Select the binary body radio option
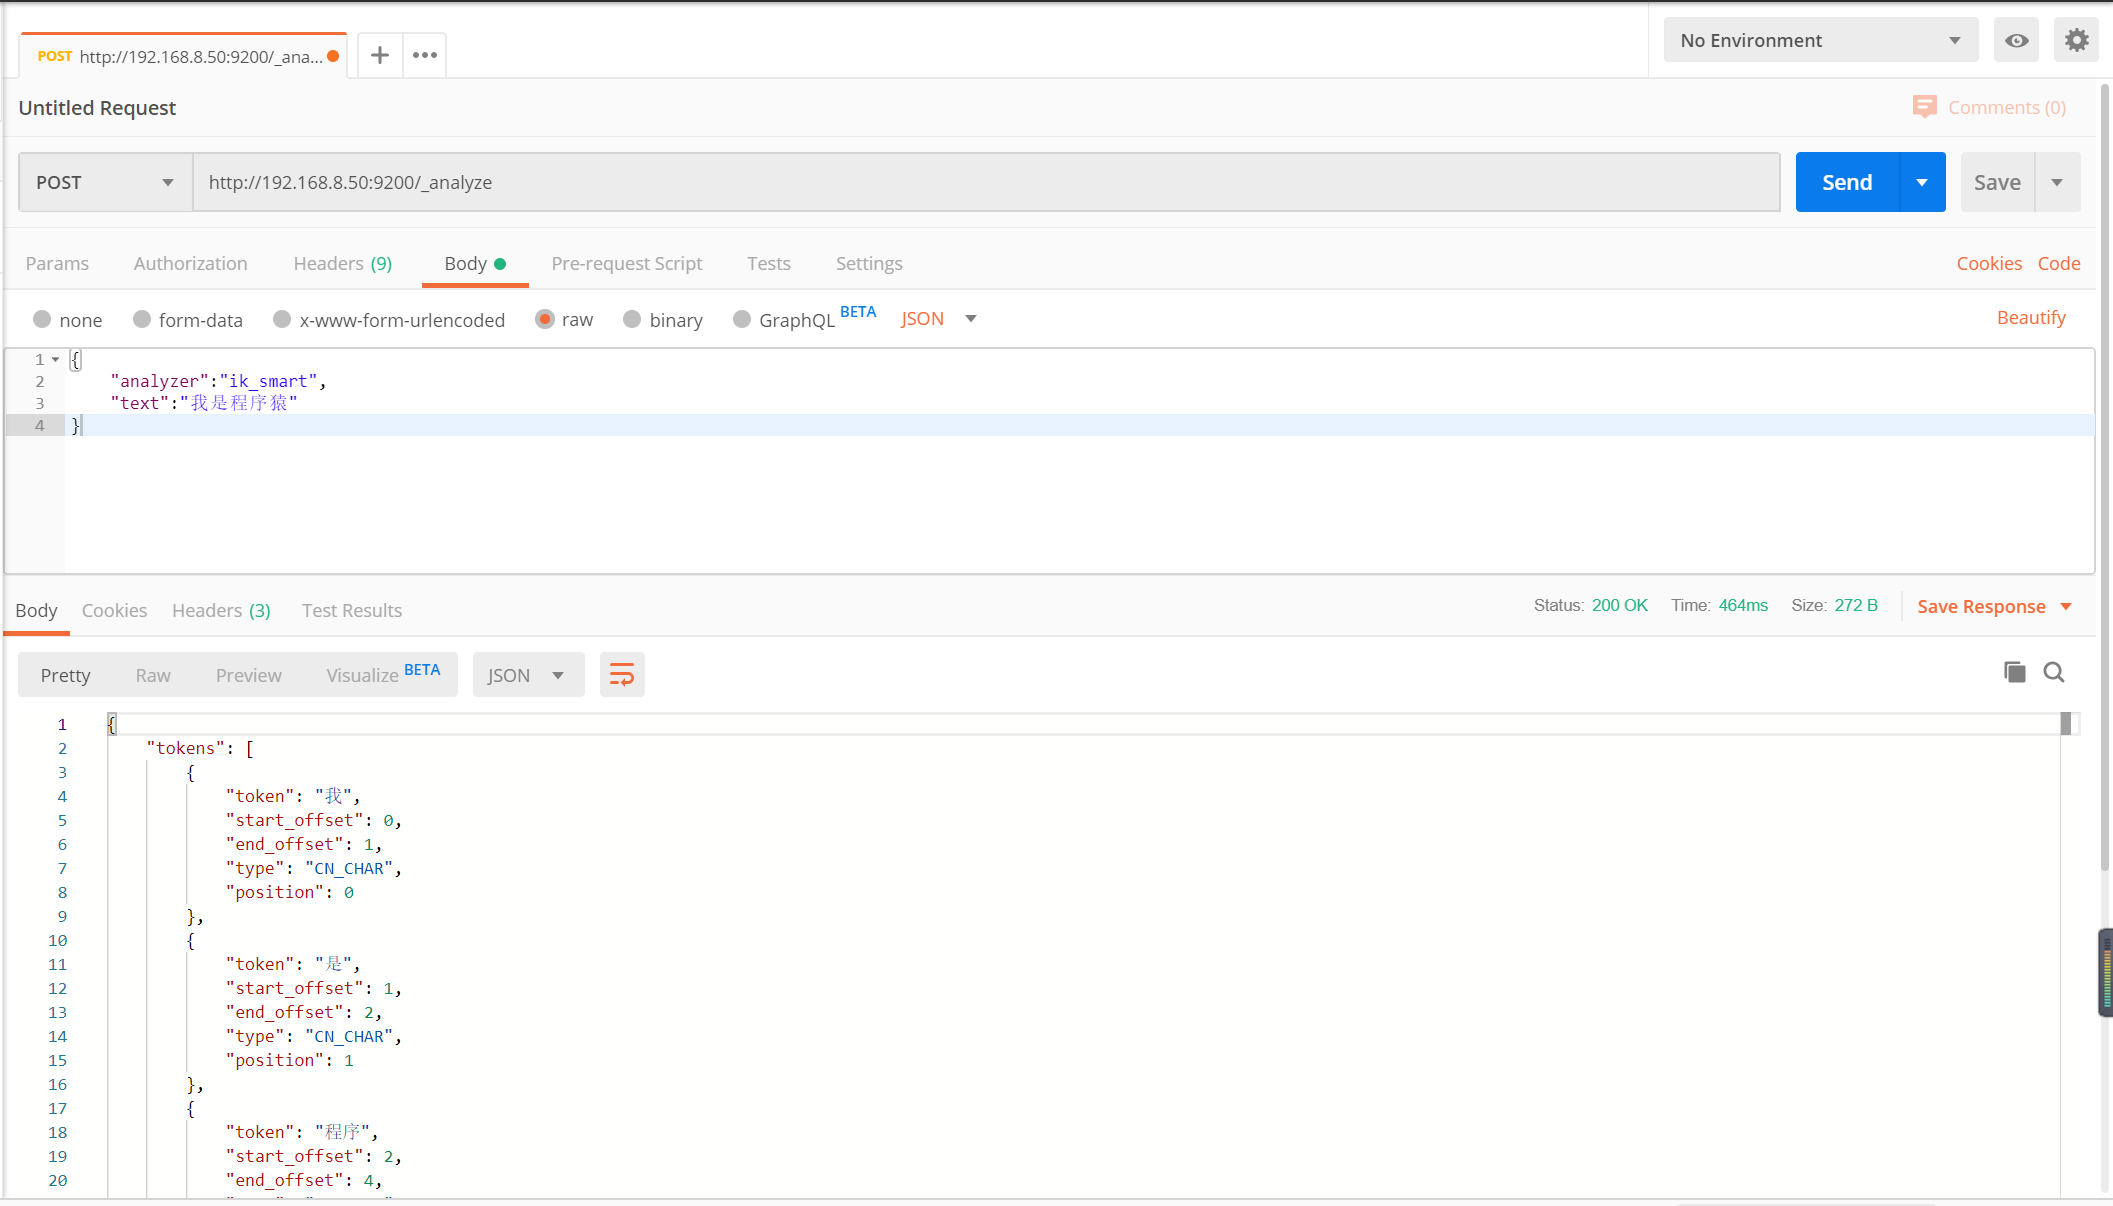Viewport: 2113px width, 1206px height. (x=632, y=319)
